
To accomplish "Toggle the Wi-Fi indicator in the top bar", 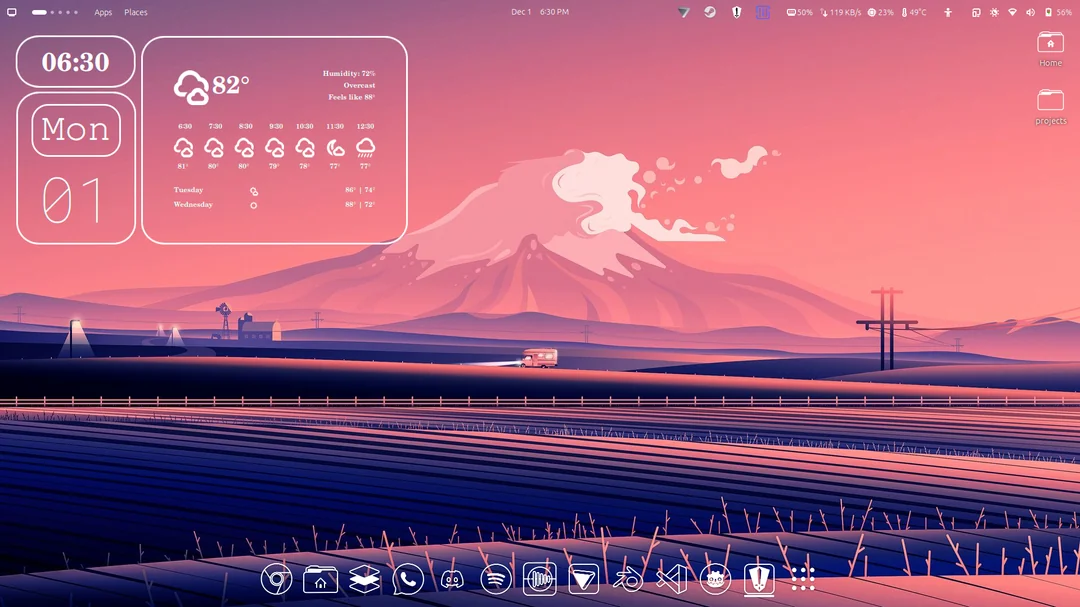I will click(x=1013, y=13).
